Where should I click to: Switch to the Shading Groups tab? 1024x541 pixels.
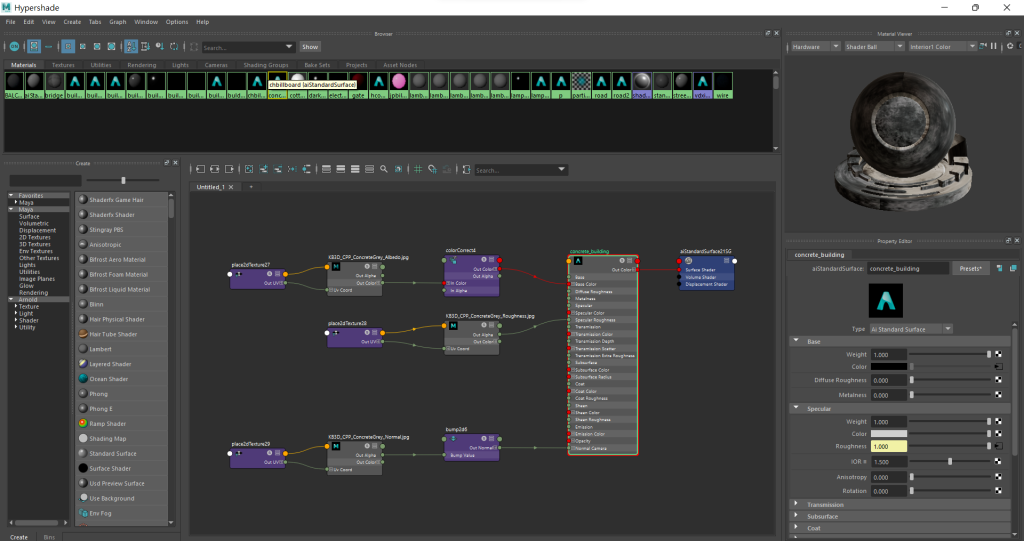click(266, 65)
